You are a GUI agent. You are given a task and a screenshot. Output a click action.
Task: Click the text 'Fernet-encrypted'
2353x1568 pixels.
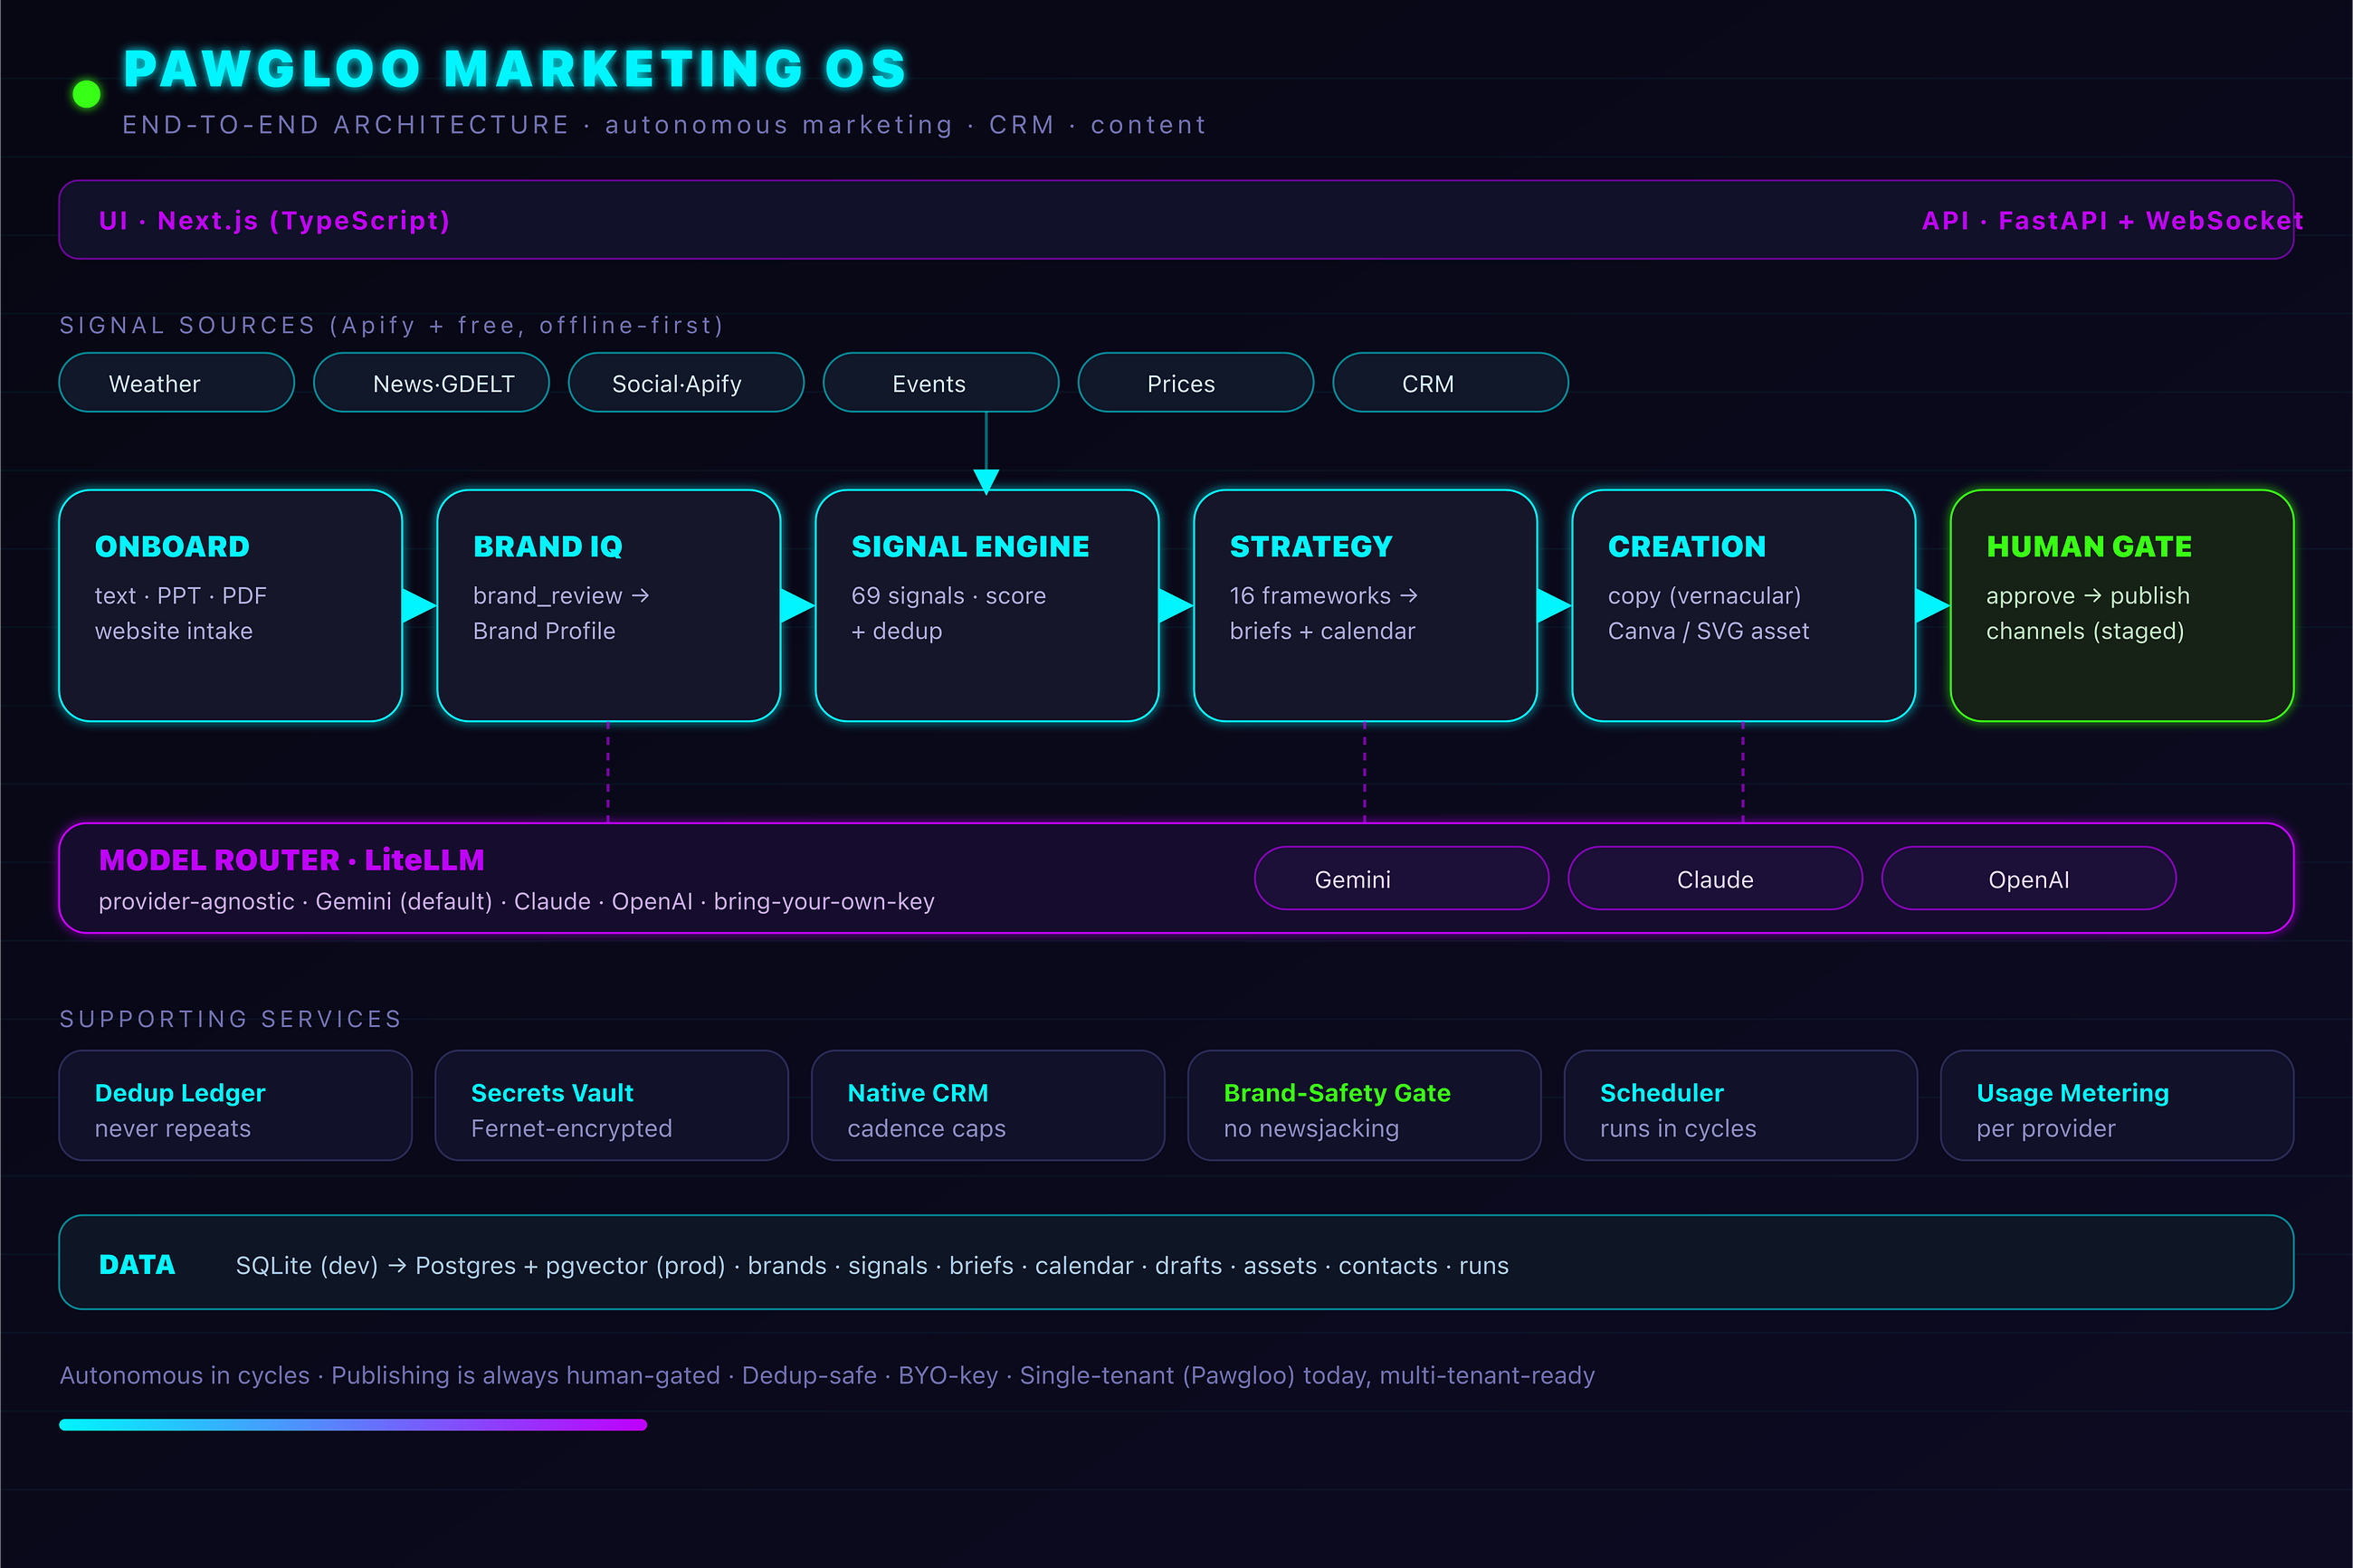tap(572, 1129)
